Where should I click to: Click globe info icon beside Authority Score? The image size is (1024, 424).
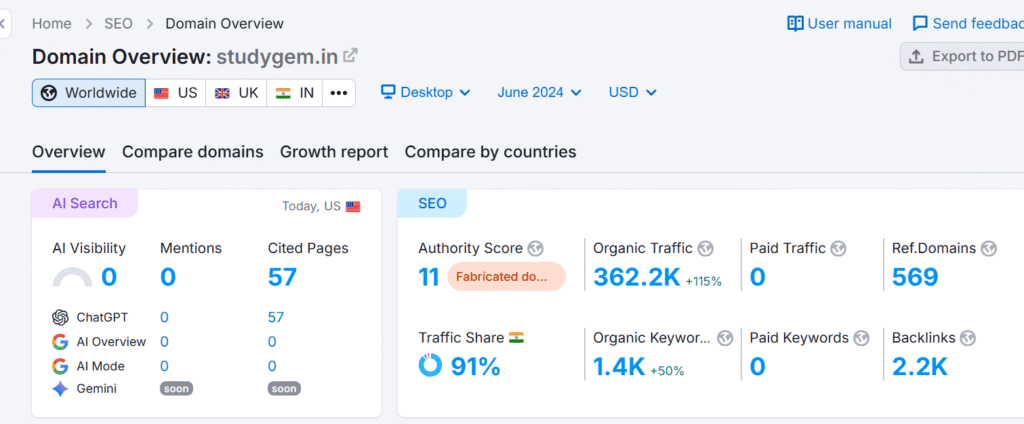[536, 248]
